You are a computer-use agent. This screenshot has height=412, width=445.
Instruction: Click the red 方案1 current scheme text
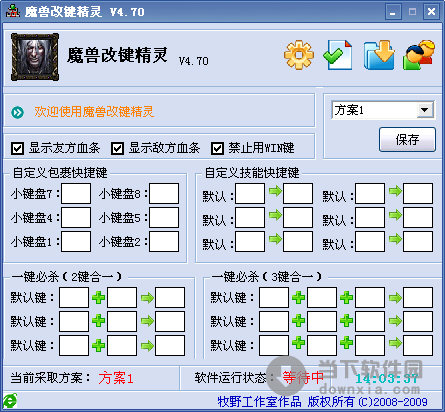(116, 378)
